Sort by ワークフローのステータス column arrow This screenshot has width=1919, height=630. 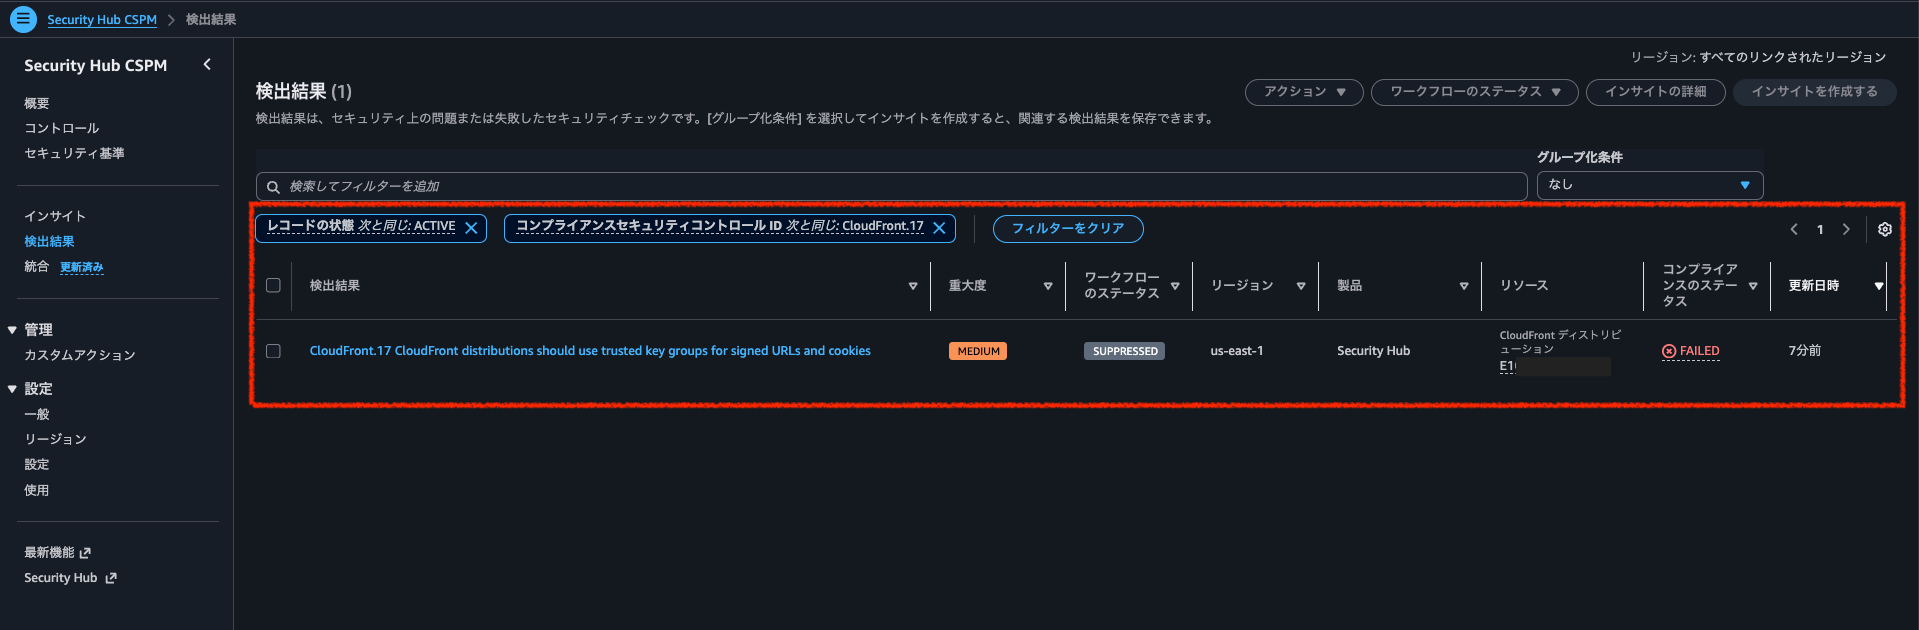click(x=1175, y=286)
